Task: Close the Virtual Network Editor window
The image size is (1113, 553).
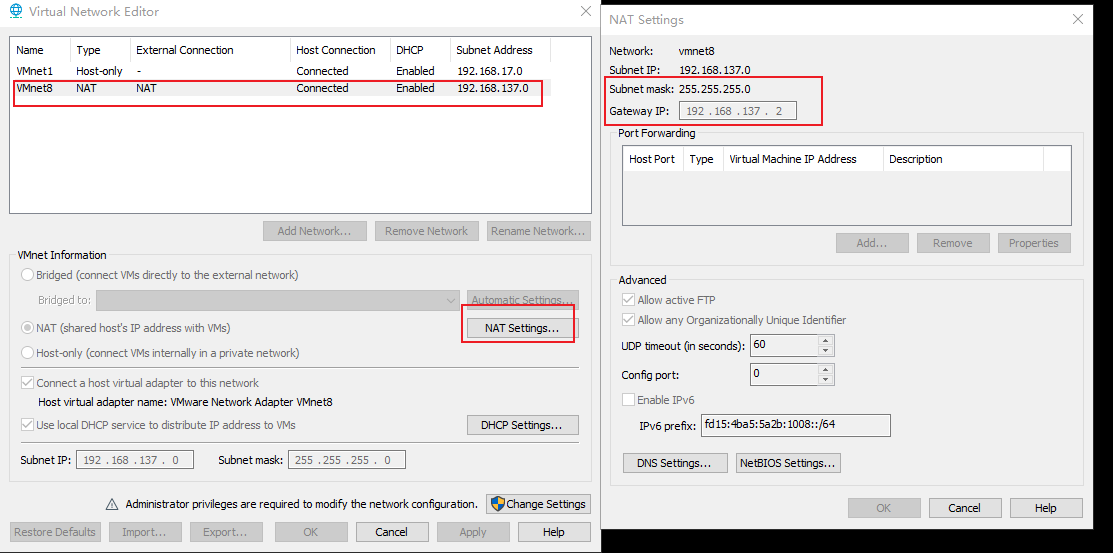Action: [x=586, y=11]
